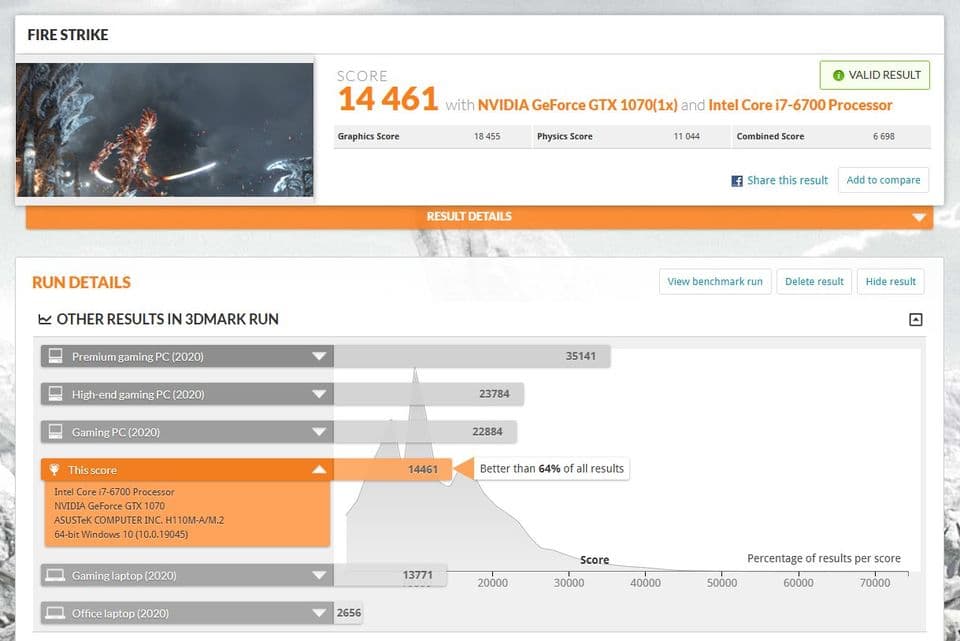Click the trophy icon beside This score
This screenshot has height=641, width=960.
(x=54, y=470)
